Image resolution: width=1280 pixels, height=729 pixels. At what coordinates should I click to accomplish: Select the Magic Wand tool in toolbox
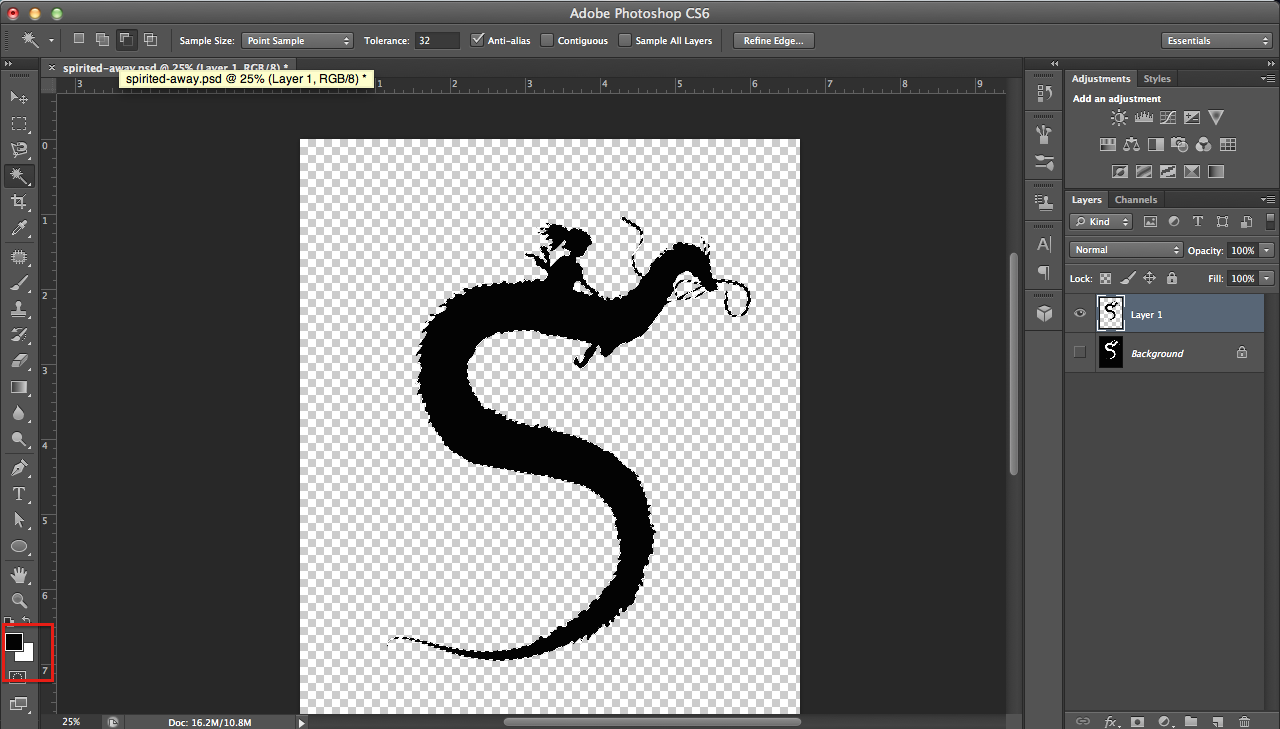click(19, 176)
